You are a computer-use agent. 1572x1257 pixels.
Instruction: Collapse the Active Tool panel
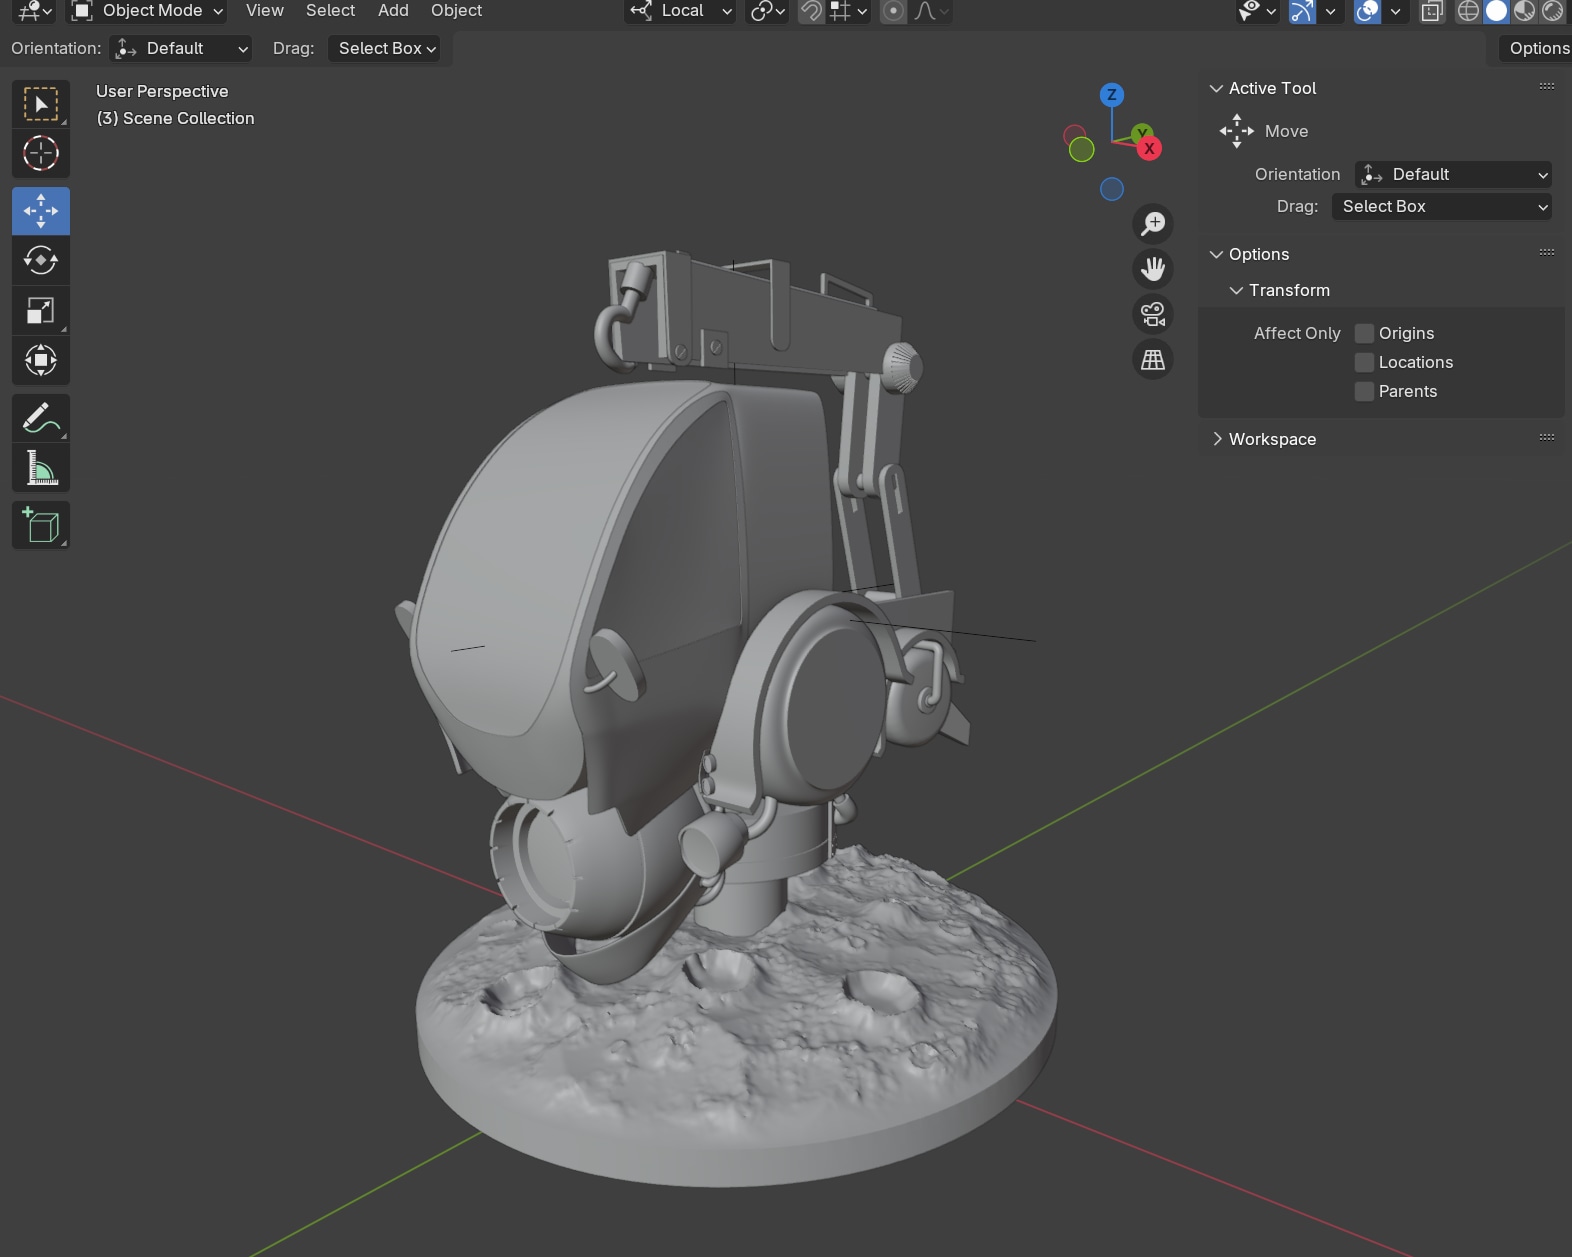pos(1217,88)
